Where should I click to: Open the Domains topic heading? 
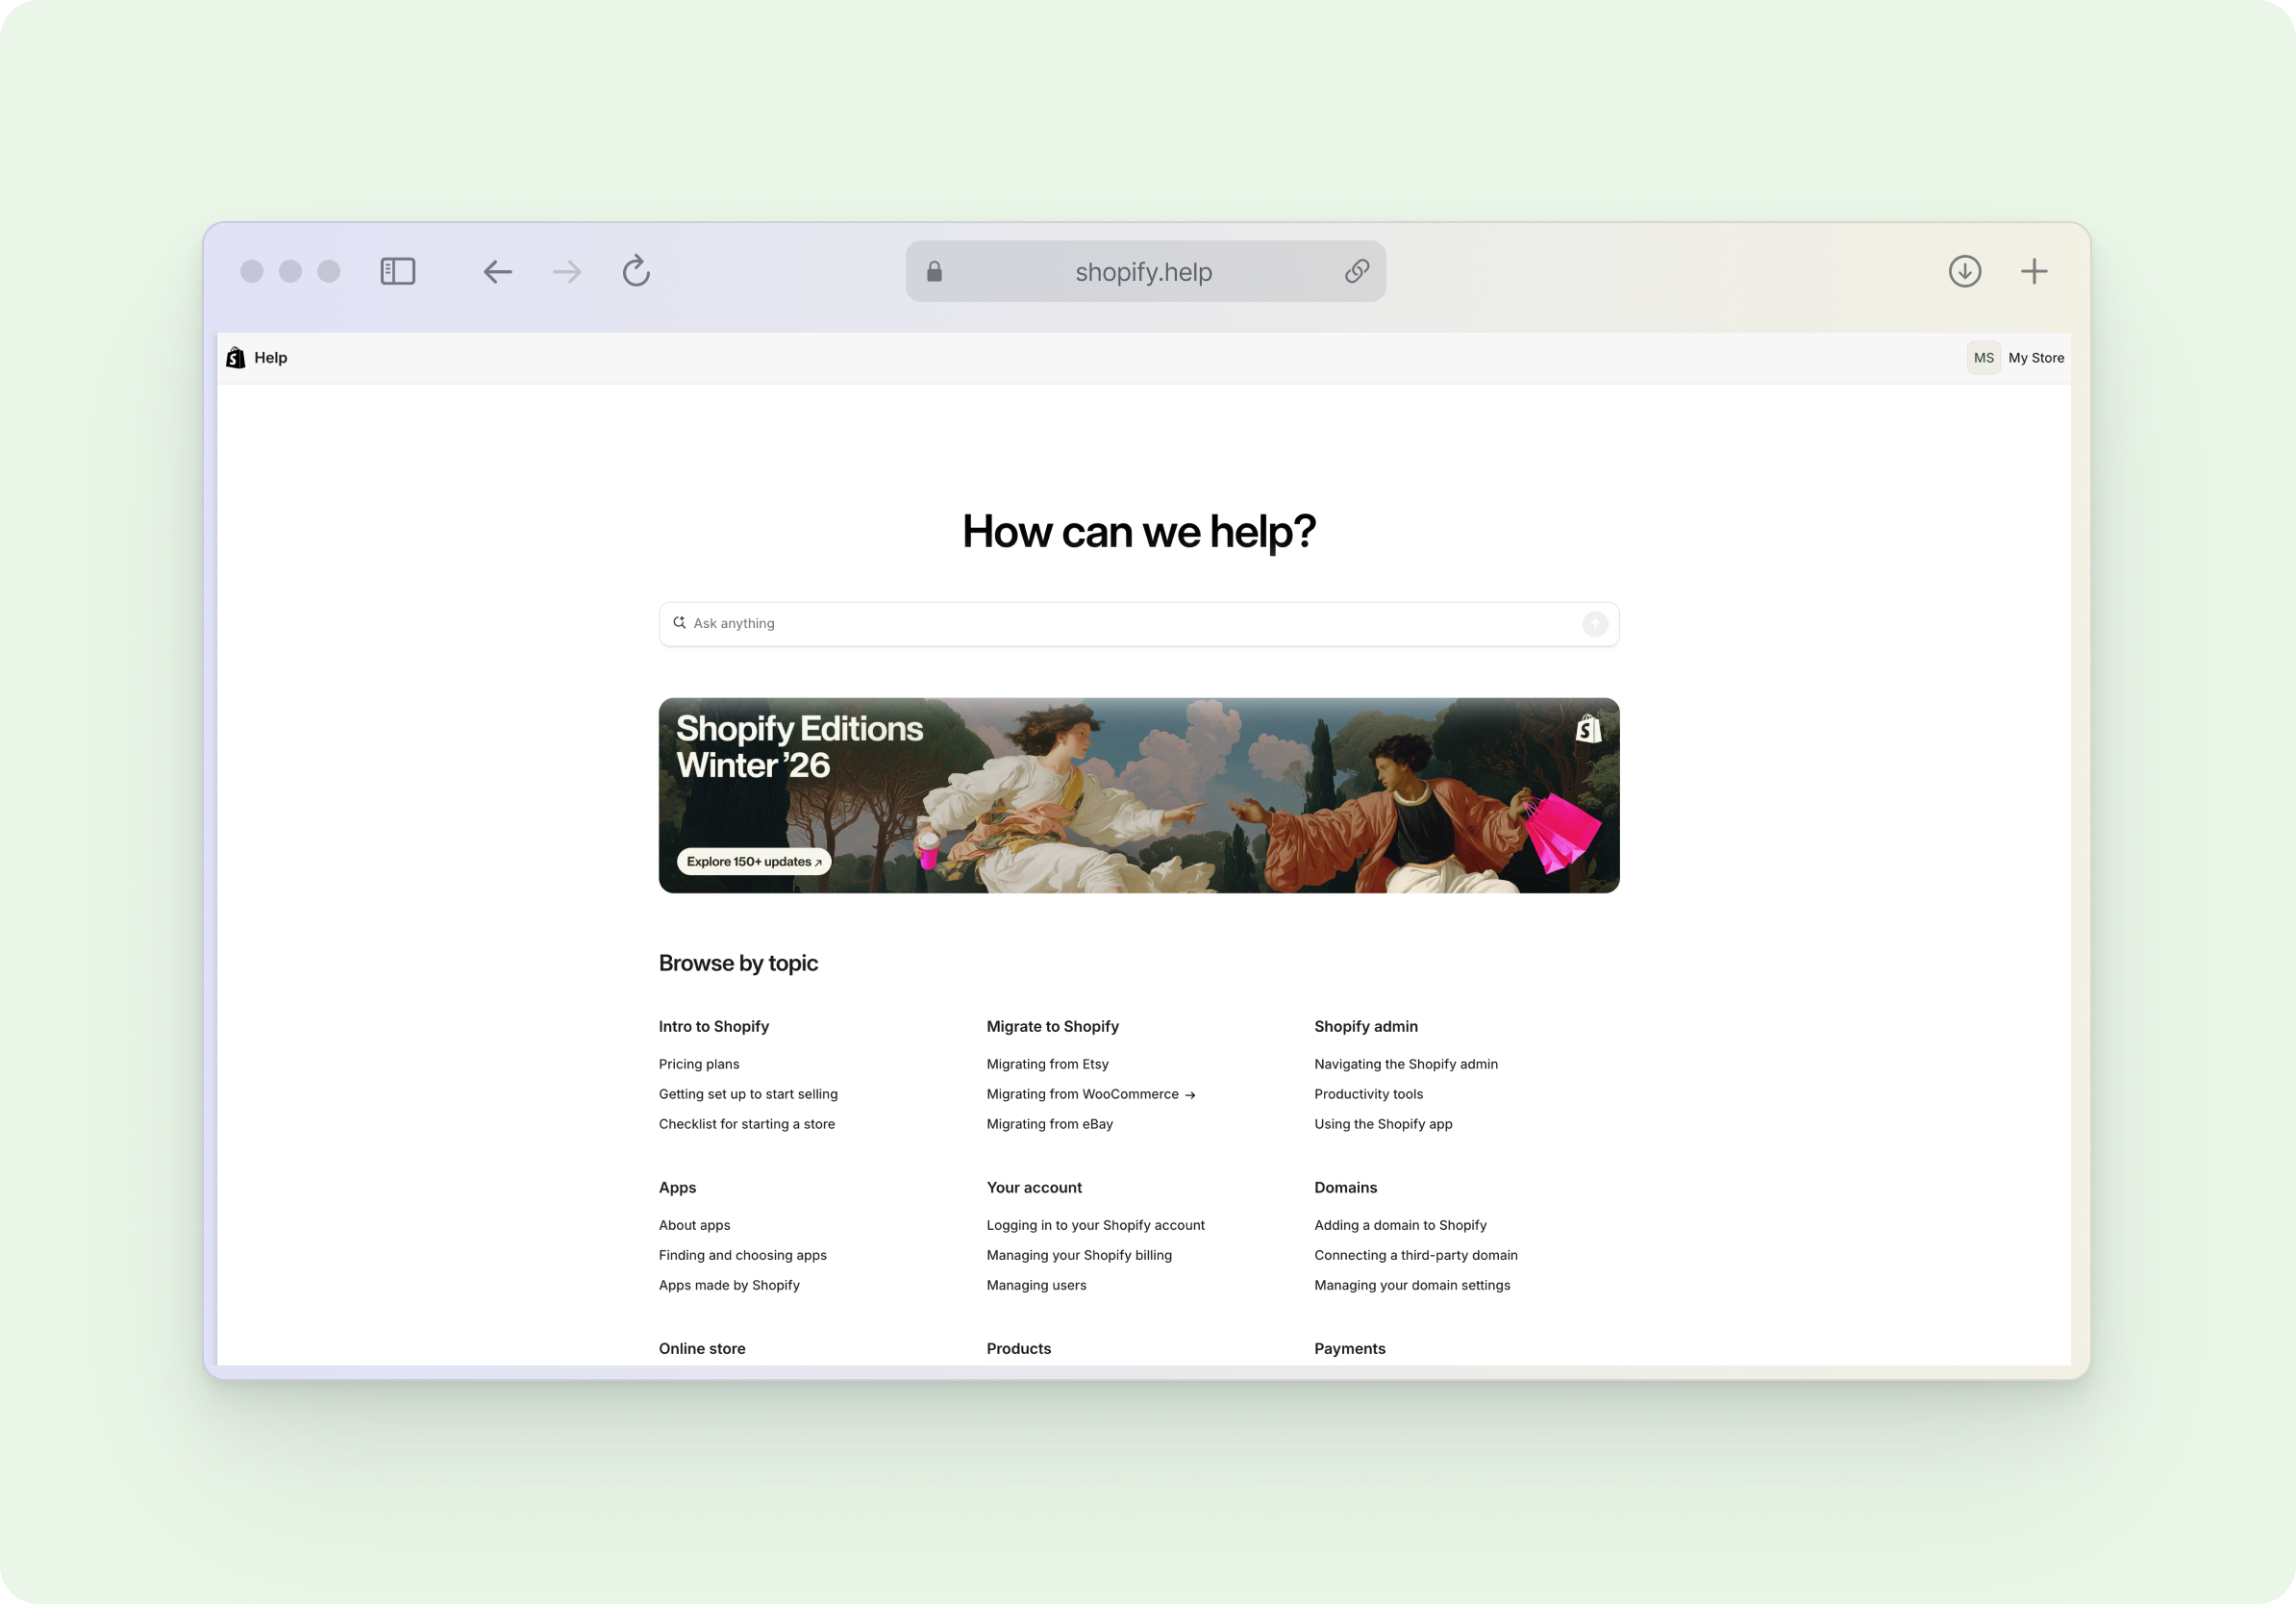1346,1187
